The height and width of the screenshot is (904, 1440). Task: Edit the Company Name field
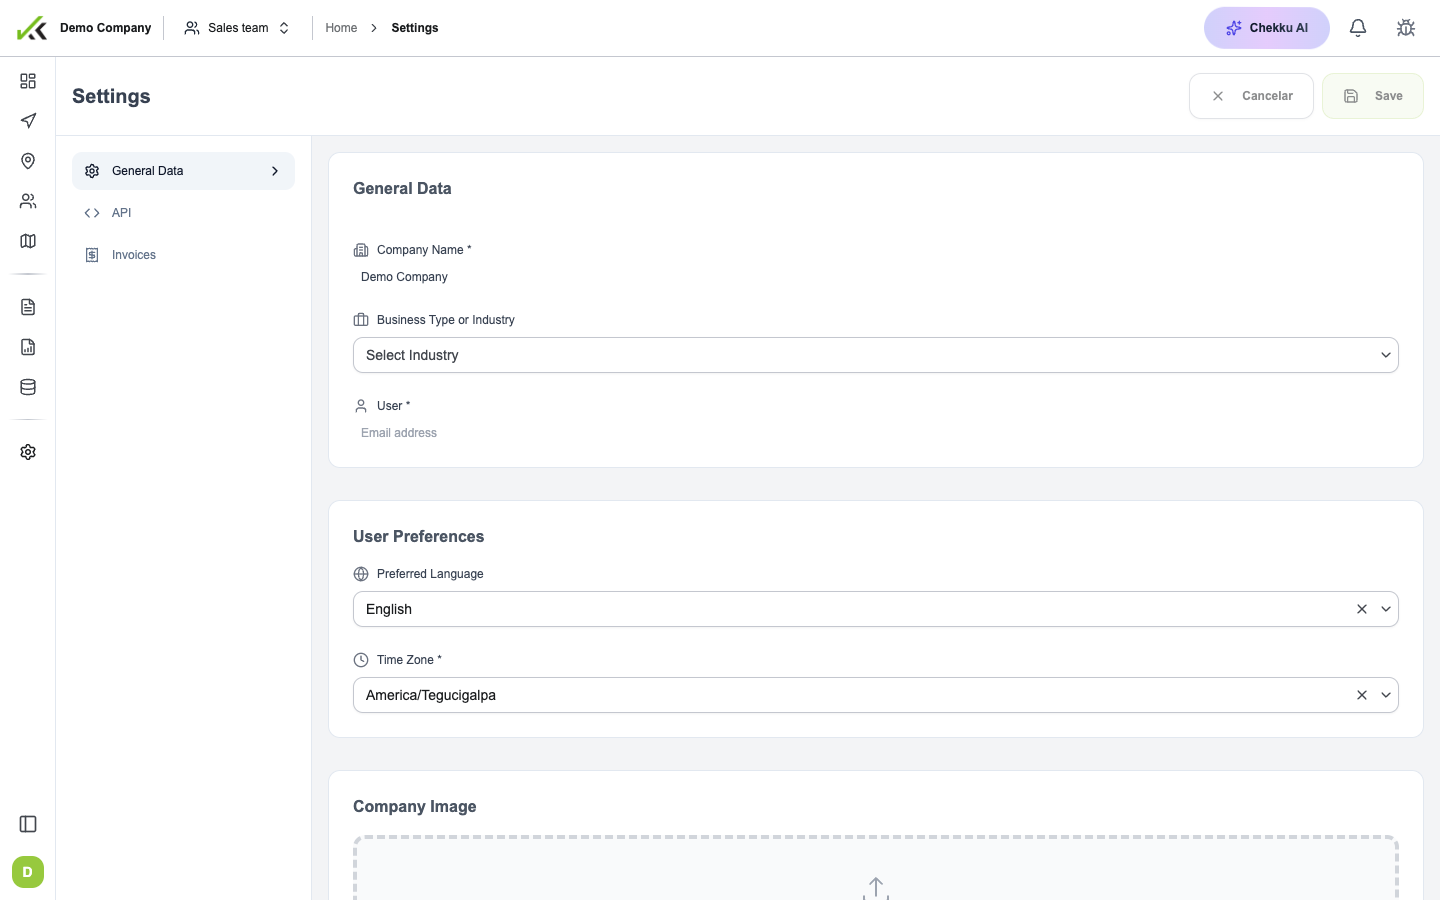pos(876,277)
